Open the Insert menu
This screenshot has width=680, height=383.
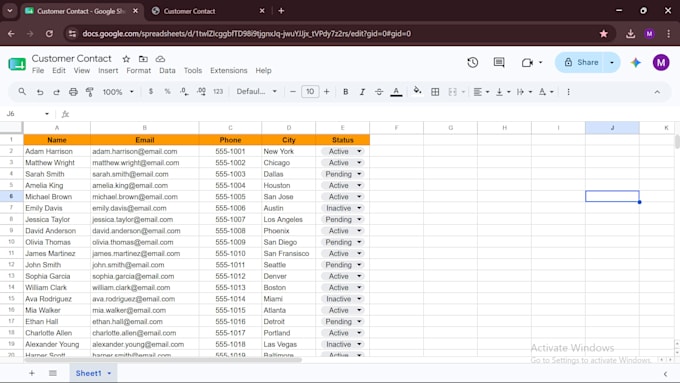tap(108, 70)
